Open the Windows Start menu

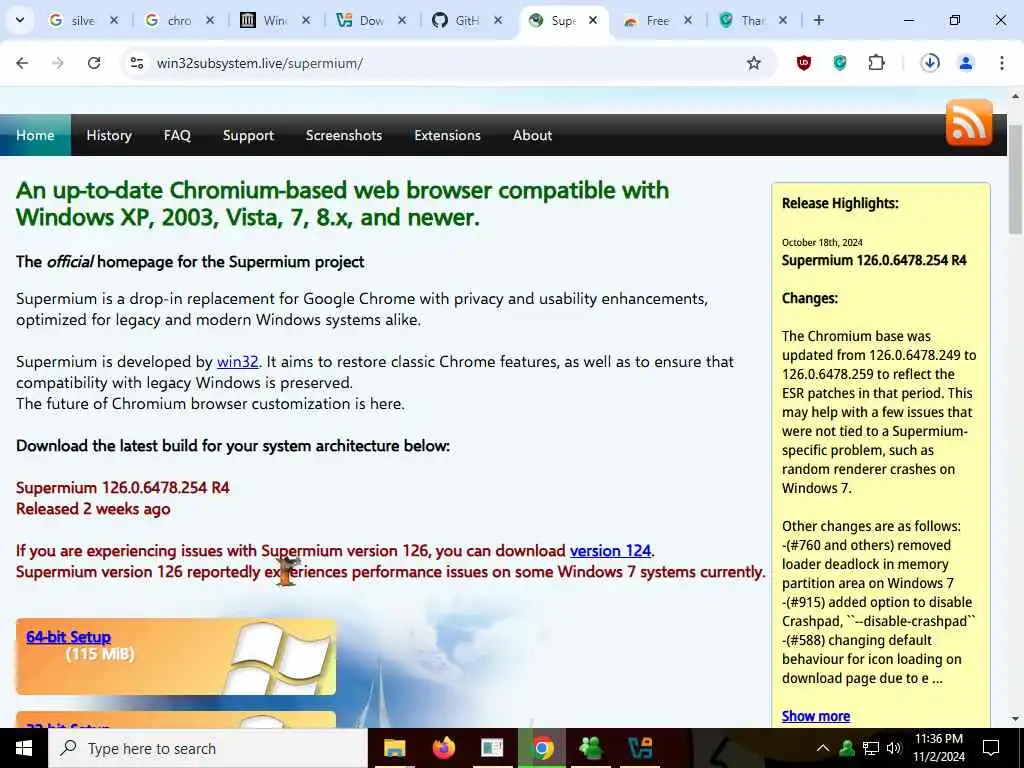(x=24, y=748)
